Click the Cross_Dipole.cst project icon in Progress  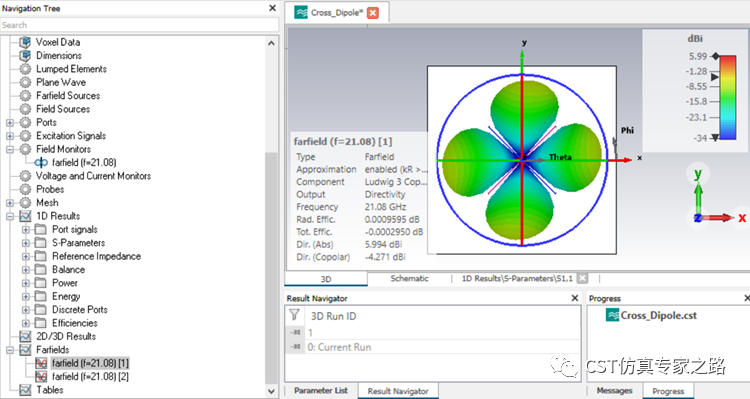coord(612,315)
